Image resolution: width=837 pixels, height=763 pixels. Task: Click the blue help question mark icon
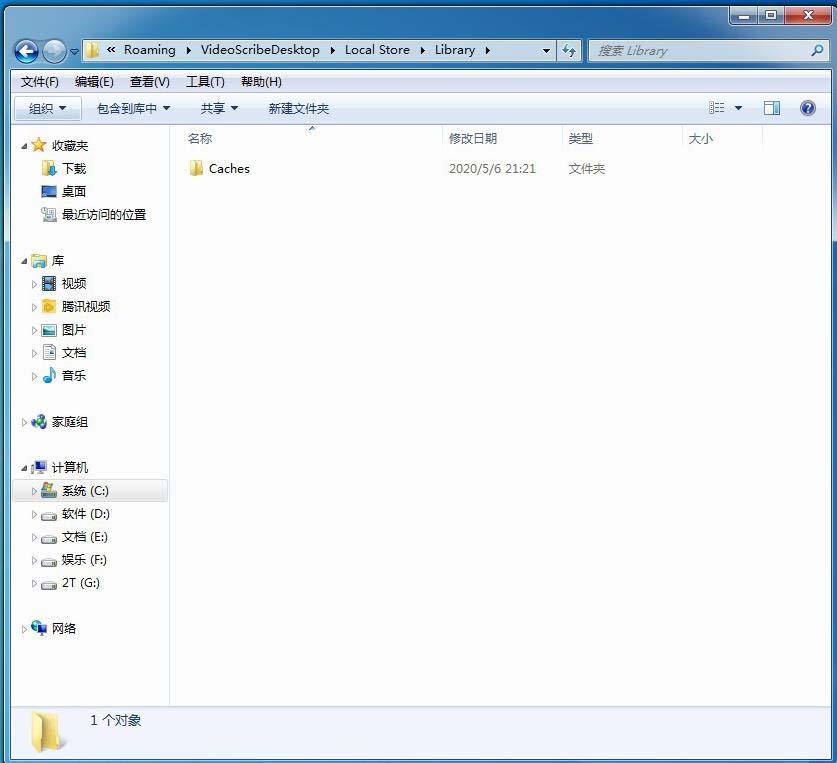808,108
